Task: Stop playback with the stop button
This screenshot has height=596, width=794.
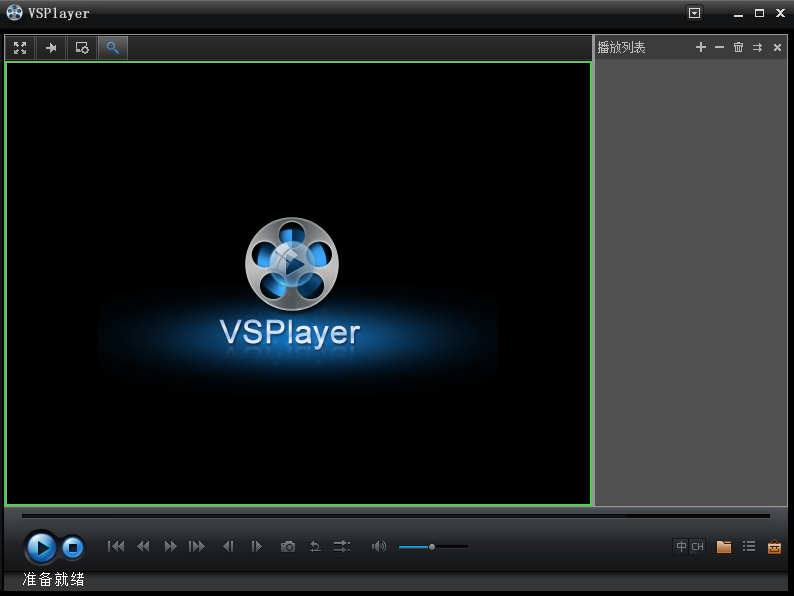Action: pos(73,547)
